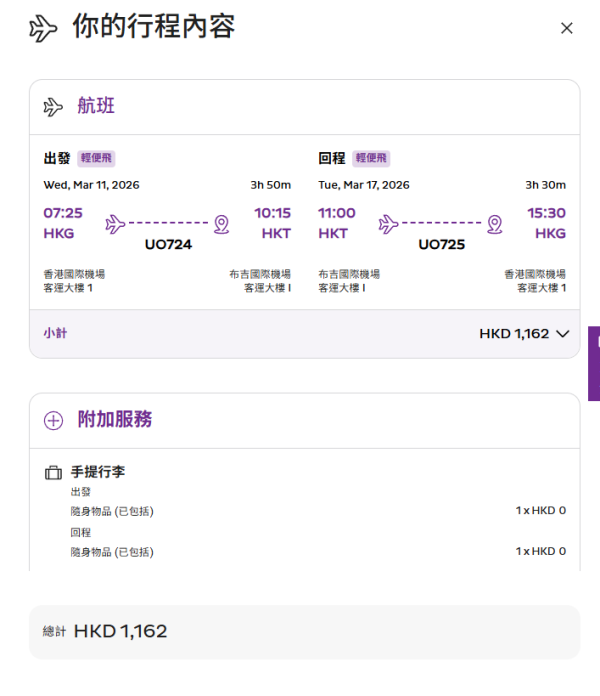
Task: Click the 3h 50m duration
Action: [x=271, y=185]
